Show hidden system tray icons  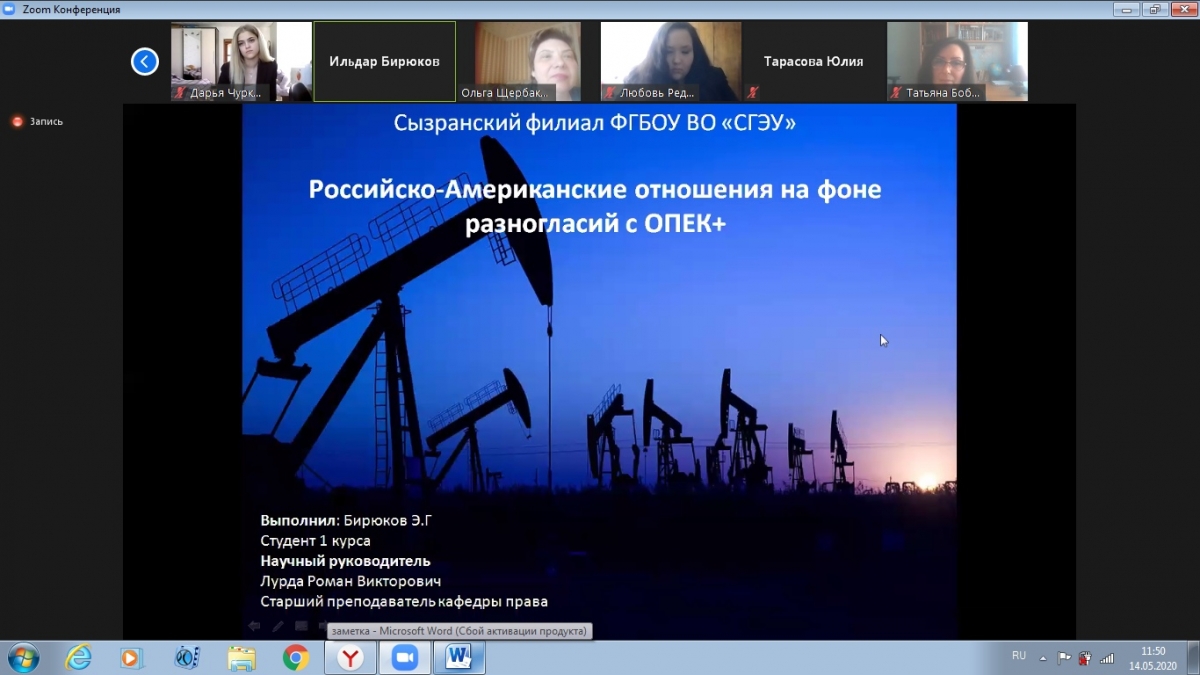pyautogui.click(x=1043, y=658)
